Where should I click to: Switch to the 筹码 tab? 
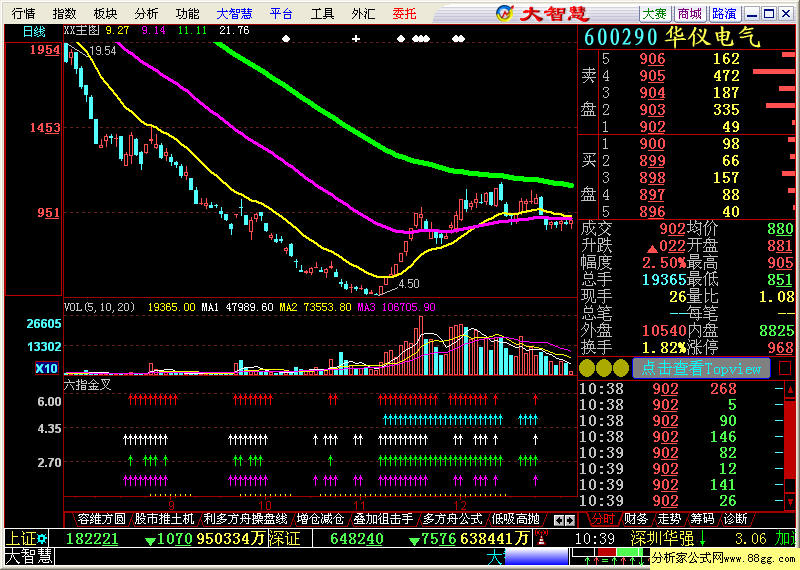point(702,519)
